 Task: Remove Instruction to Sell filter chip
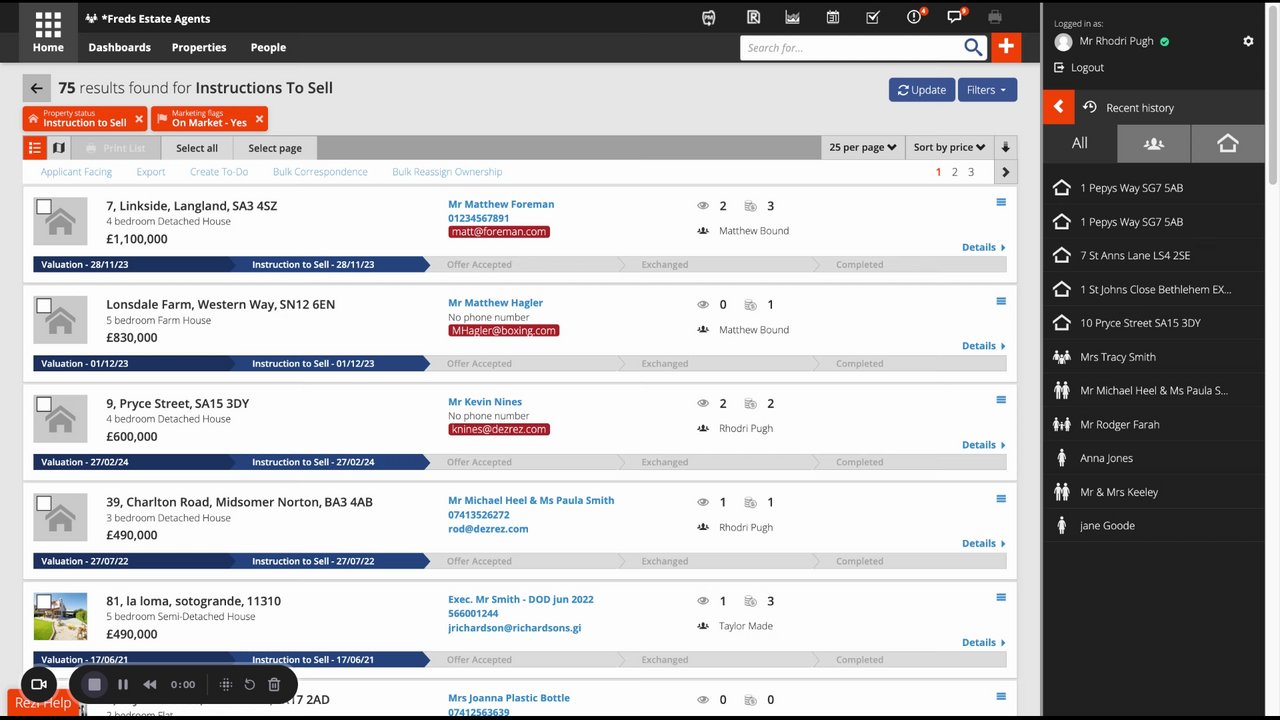click(137, 119)
